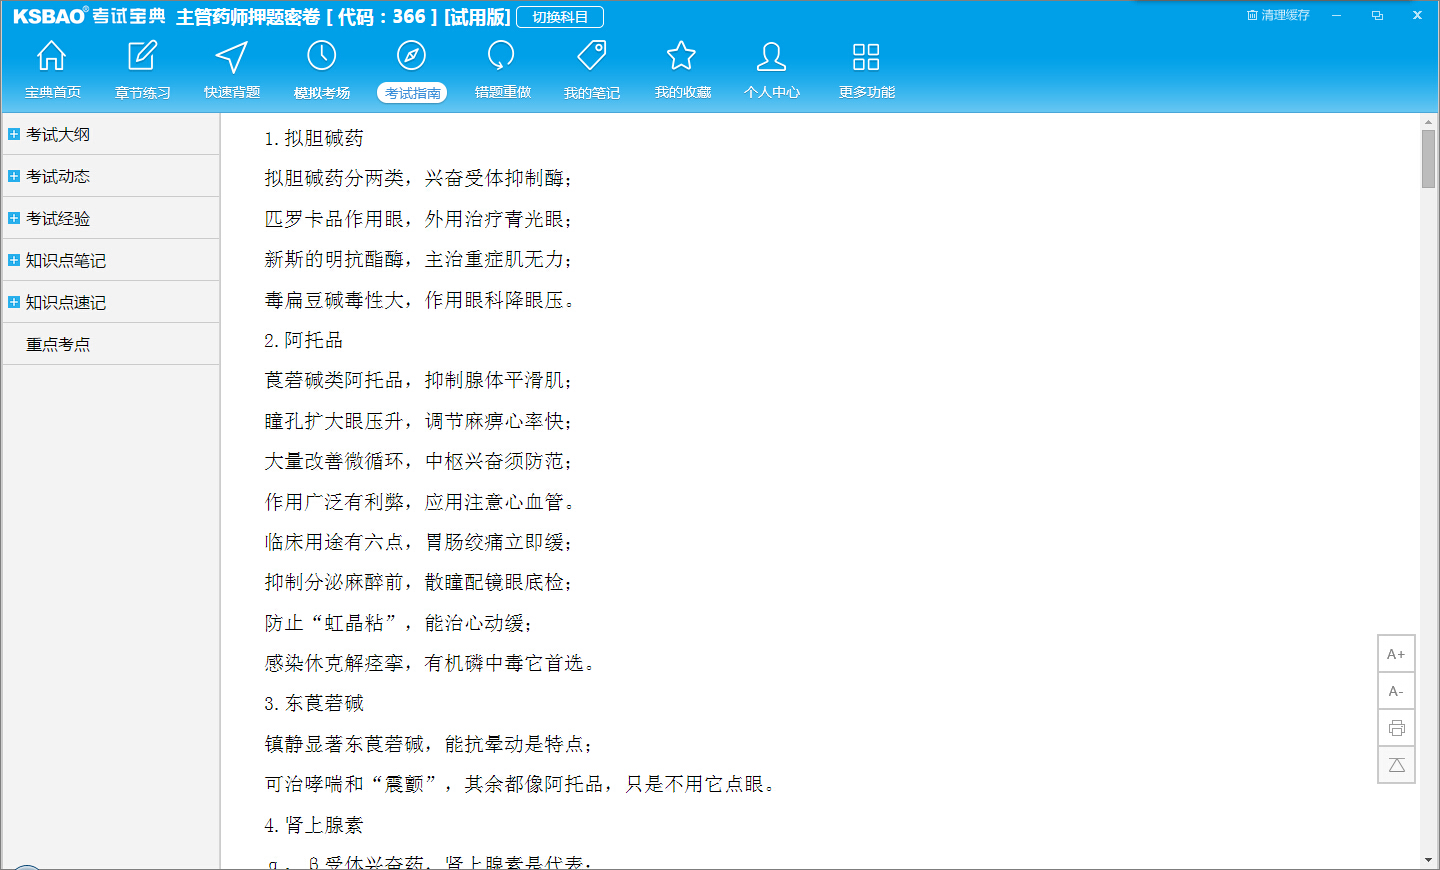Expand the 知识点笔记 tree node
Viewport: 1440px width, 870px height.
pyautogui.click(x=14, y=260)
